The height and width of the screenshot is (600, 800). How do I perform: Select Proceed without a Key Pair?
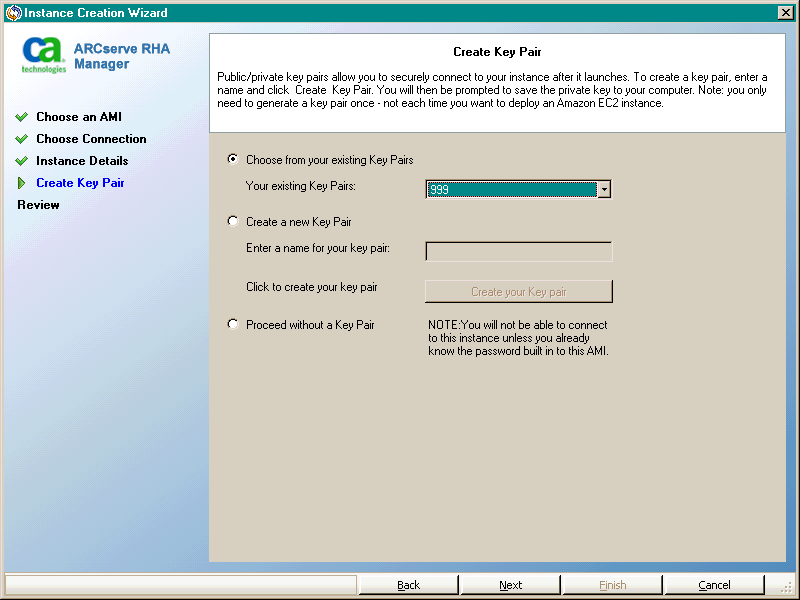(232, 325)
